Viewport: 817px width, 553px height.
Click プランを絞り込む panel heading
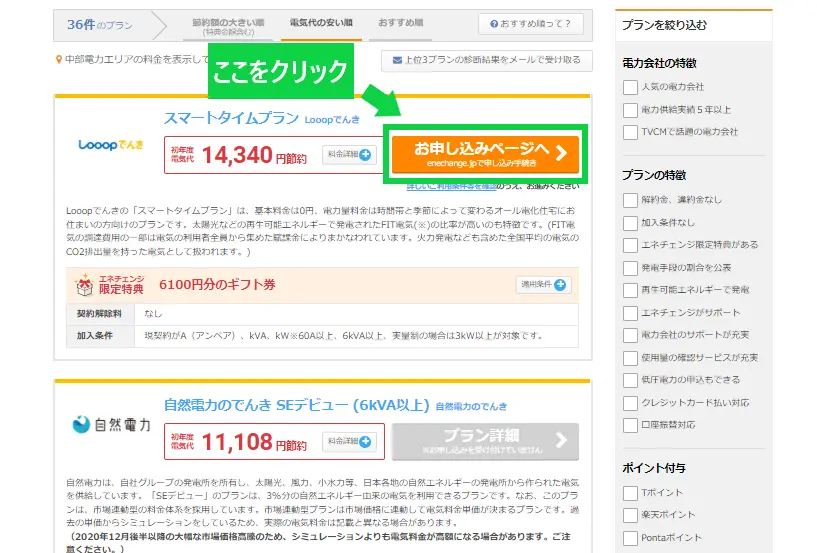click(664, 25)
